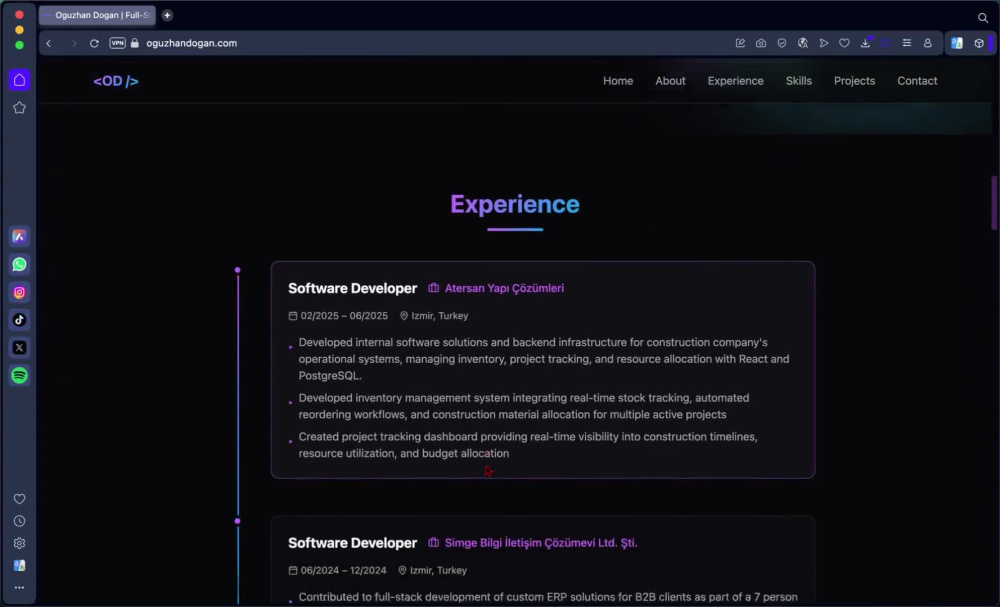Click the sidebar home icon
This screenshot has height=607, width=1000.
click(20, 80)
